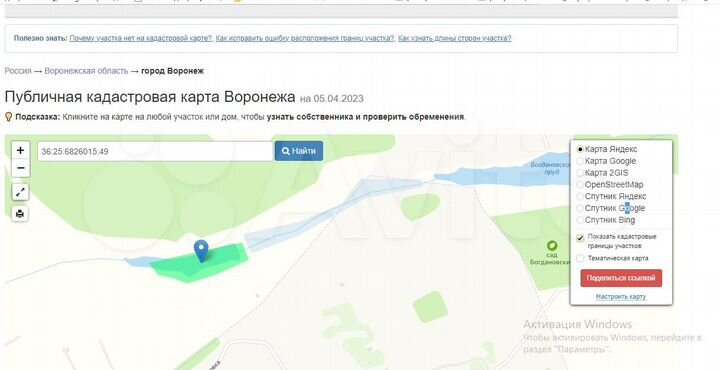Click the cadastral number search field

point(155,151)
